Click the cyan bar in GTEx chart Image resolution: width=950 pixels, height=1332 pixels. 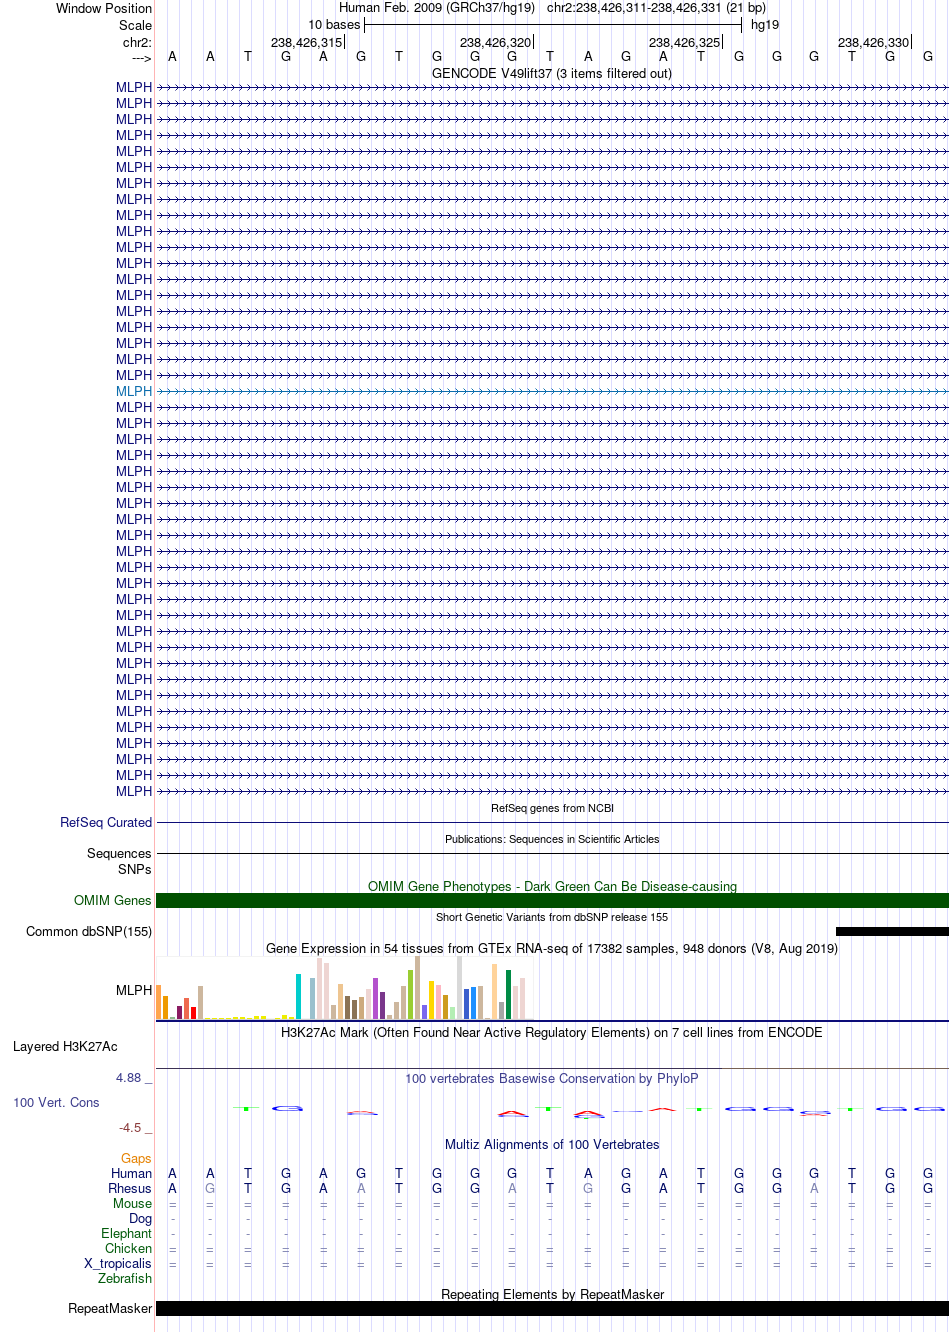[299, 996]
